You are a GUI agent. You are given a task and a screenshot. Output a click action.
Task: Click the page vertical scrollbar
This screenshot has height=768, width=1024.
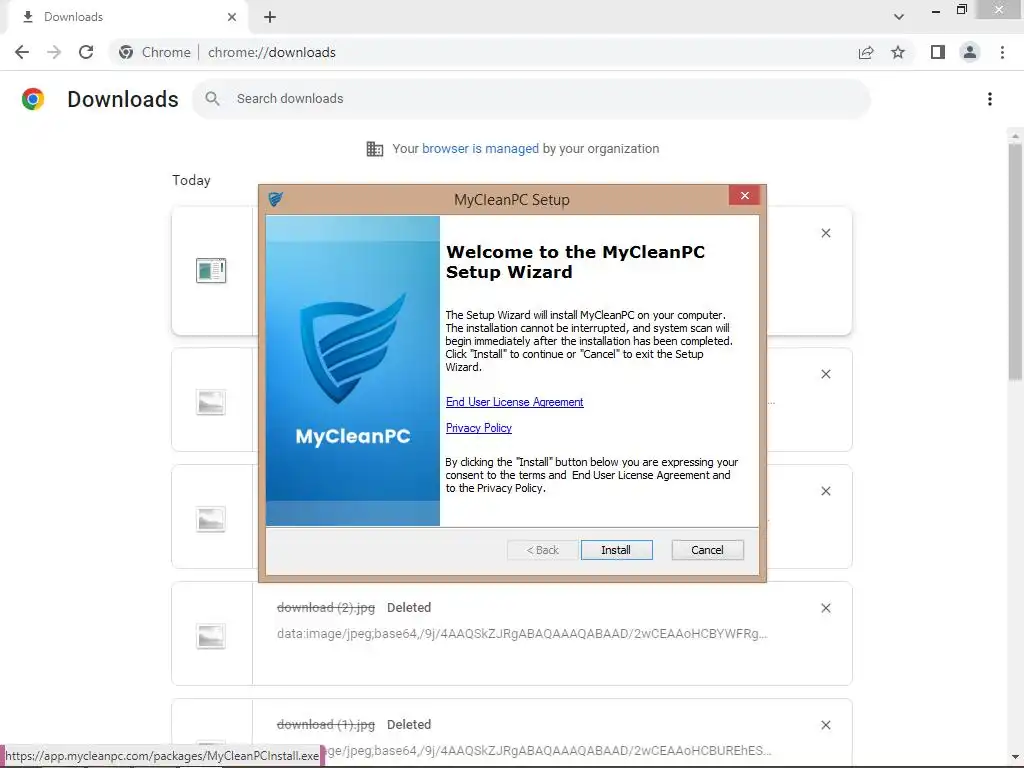[1015, 261]
